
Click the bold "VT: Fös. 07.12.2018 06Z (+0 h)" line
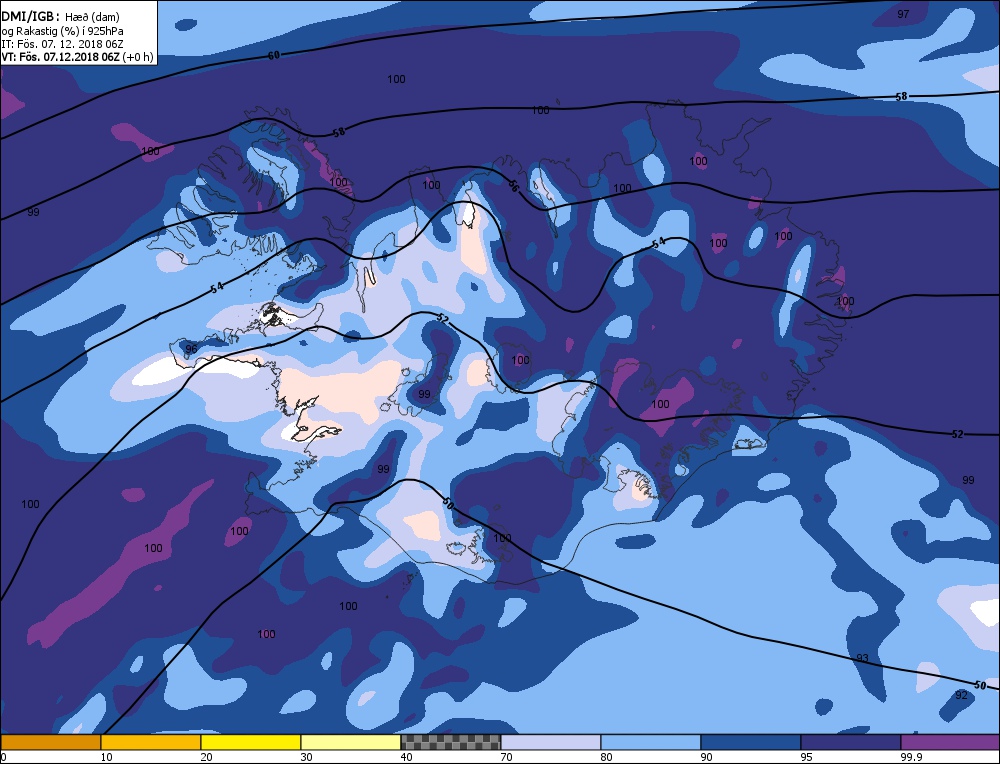coord(77,57)
